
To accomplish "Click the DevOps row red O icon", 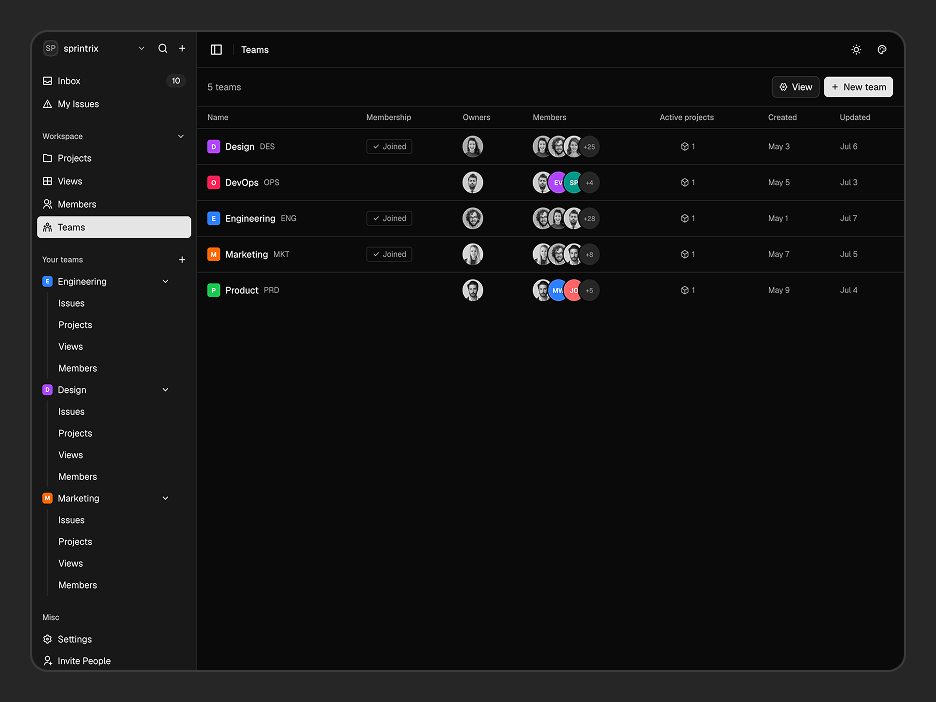I will pyautogui.click(x=214, y=182).
